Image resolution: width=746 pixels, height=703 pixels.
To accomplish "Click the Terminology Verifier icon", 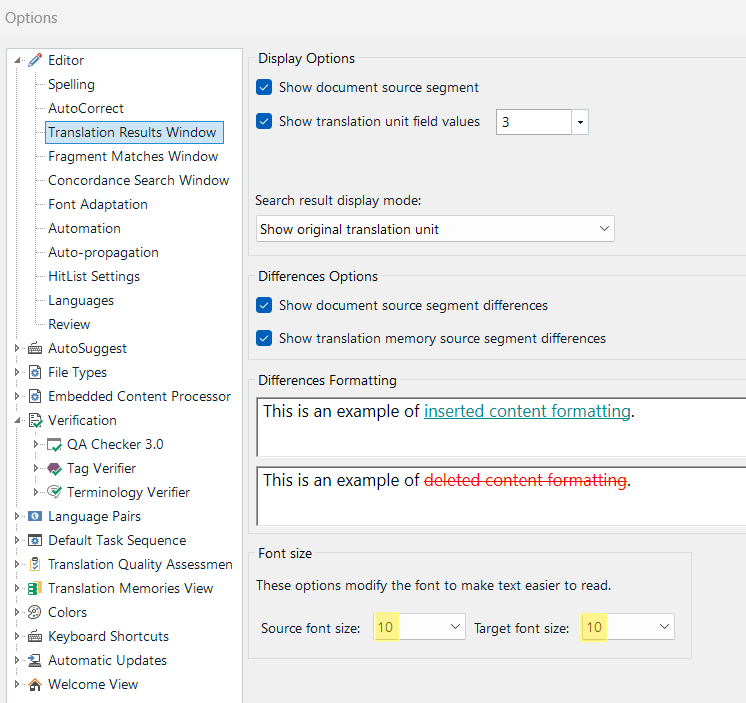I will [54, 492].
